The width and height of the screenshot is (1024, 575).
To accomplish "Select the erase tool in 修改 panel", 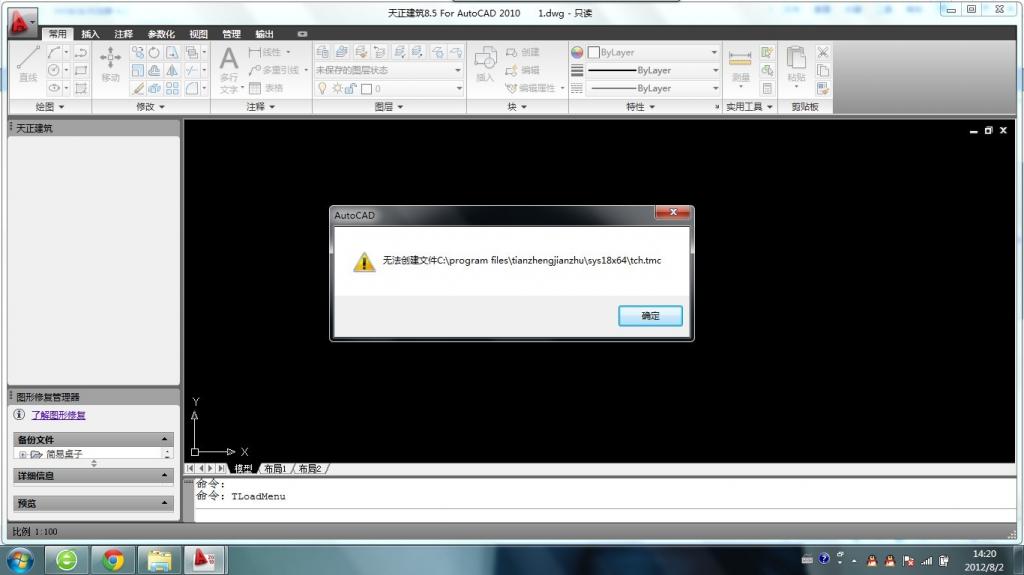I will pos(137,88).
